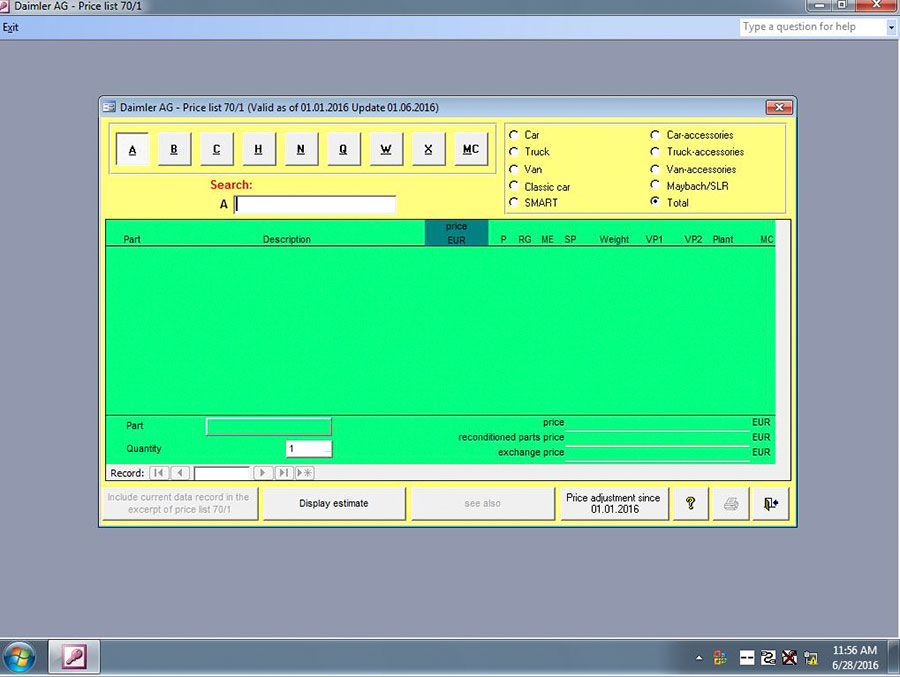Click the exit door icon button
The height and width of the screenshot is (677, 900).
[769, 504]
